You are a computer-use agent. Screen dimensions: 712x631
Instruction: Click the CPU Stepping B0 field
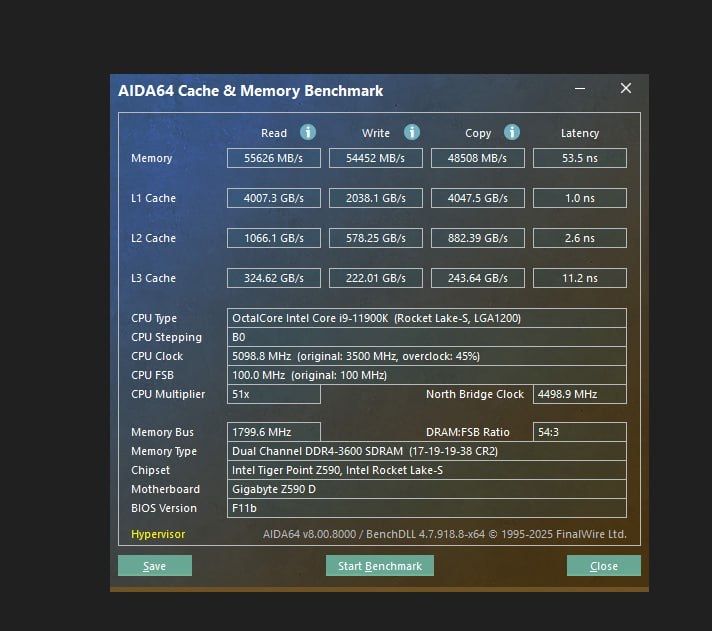coord(427,337)
